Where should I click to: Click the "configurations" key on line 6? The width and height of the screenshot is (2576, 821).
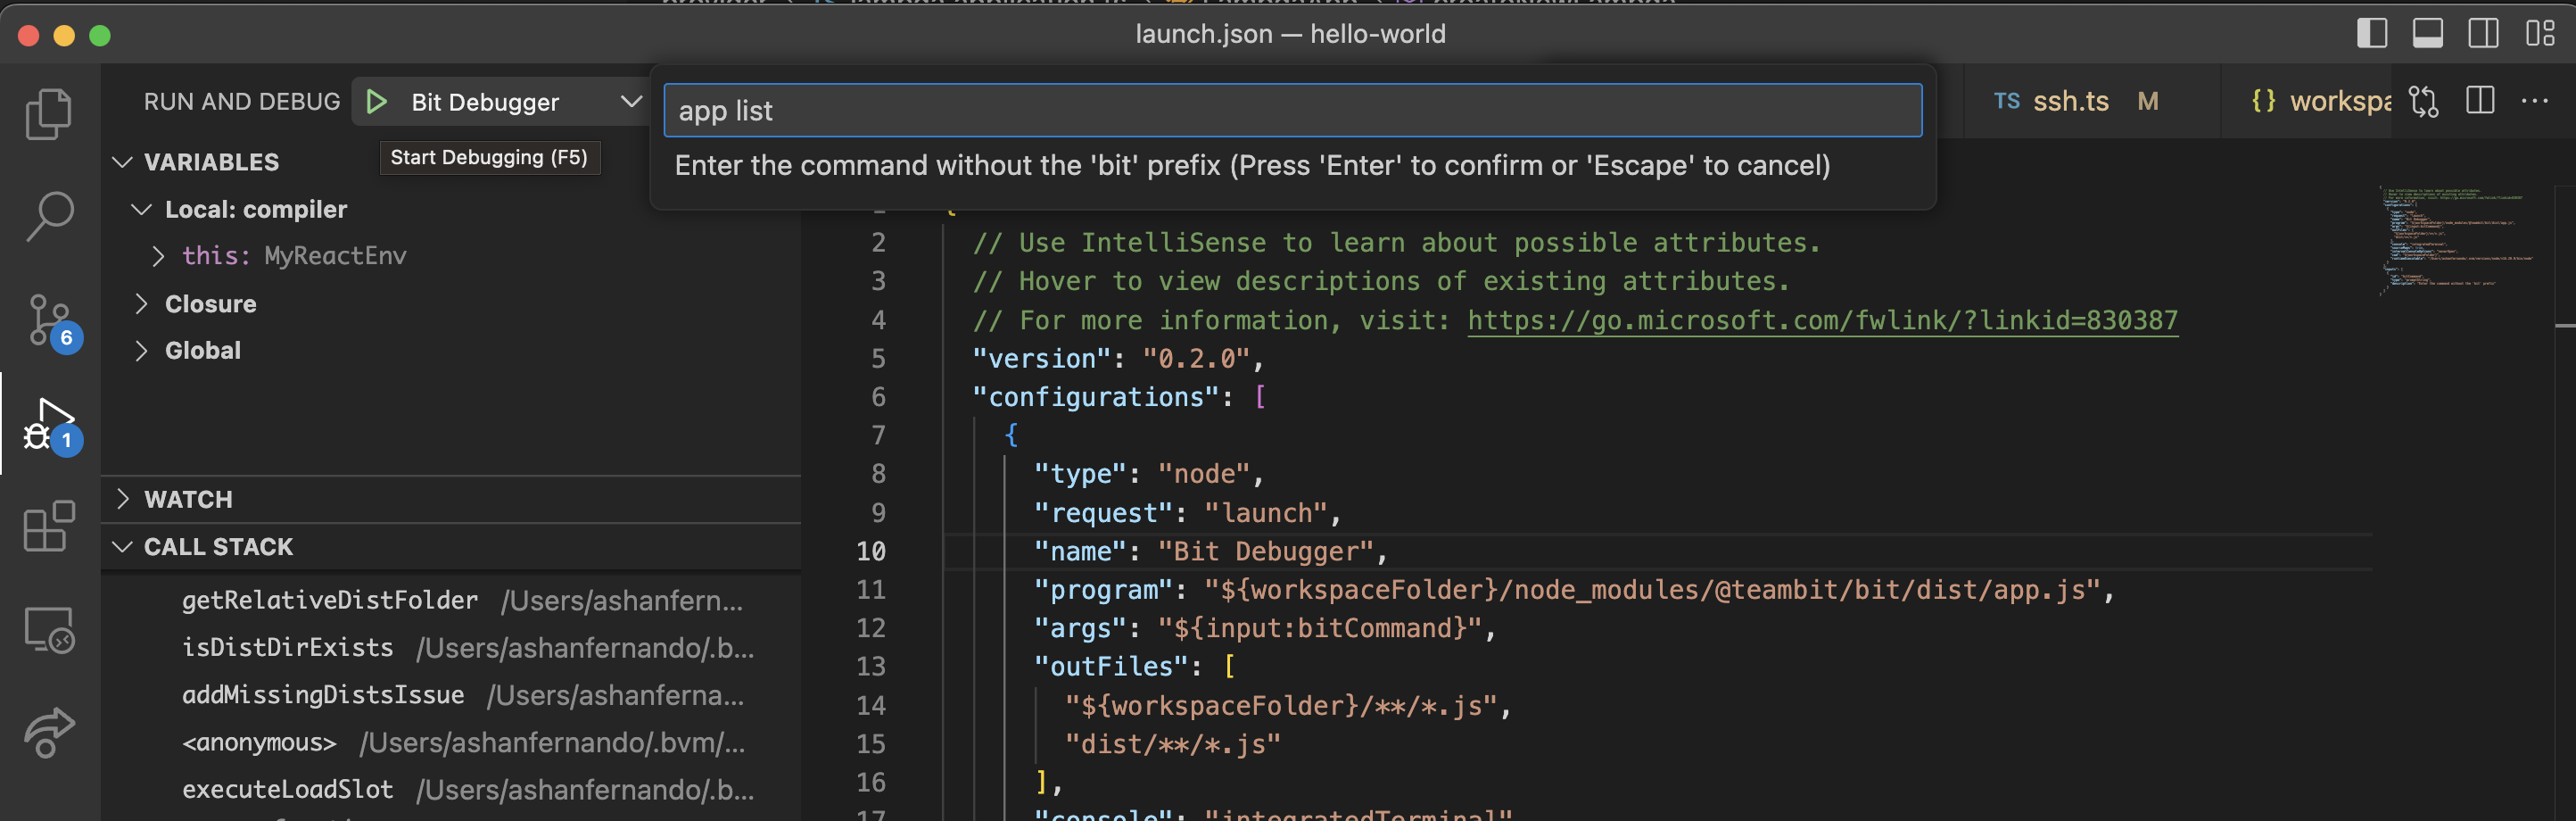pos(1096,397)
